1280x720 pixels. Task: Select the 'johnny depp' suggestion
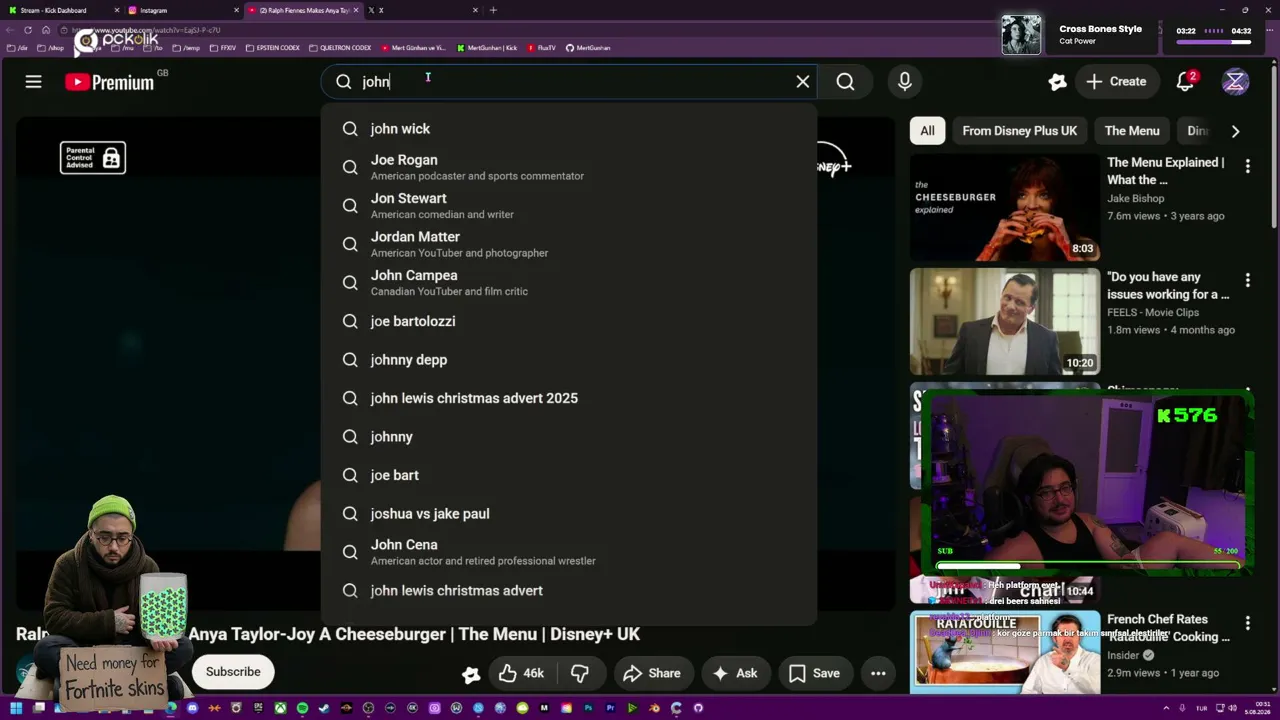pyautogui.click(x=568, y=360)
